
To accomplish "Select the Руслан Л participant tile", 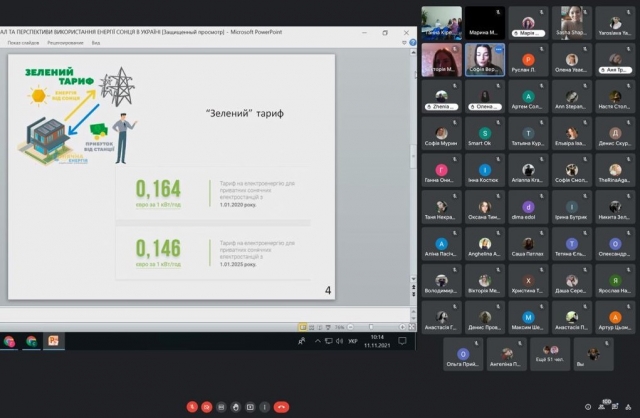I will coord(528,60).
